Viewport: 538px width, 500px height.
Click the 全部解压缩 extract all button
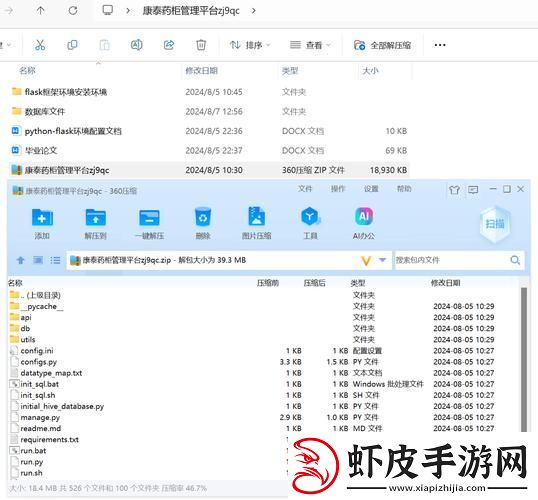click(382, 45)
